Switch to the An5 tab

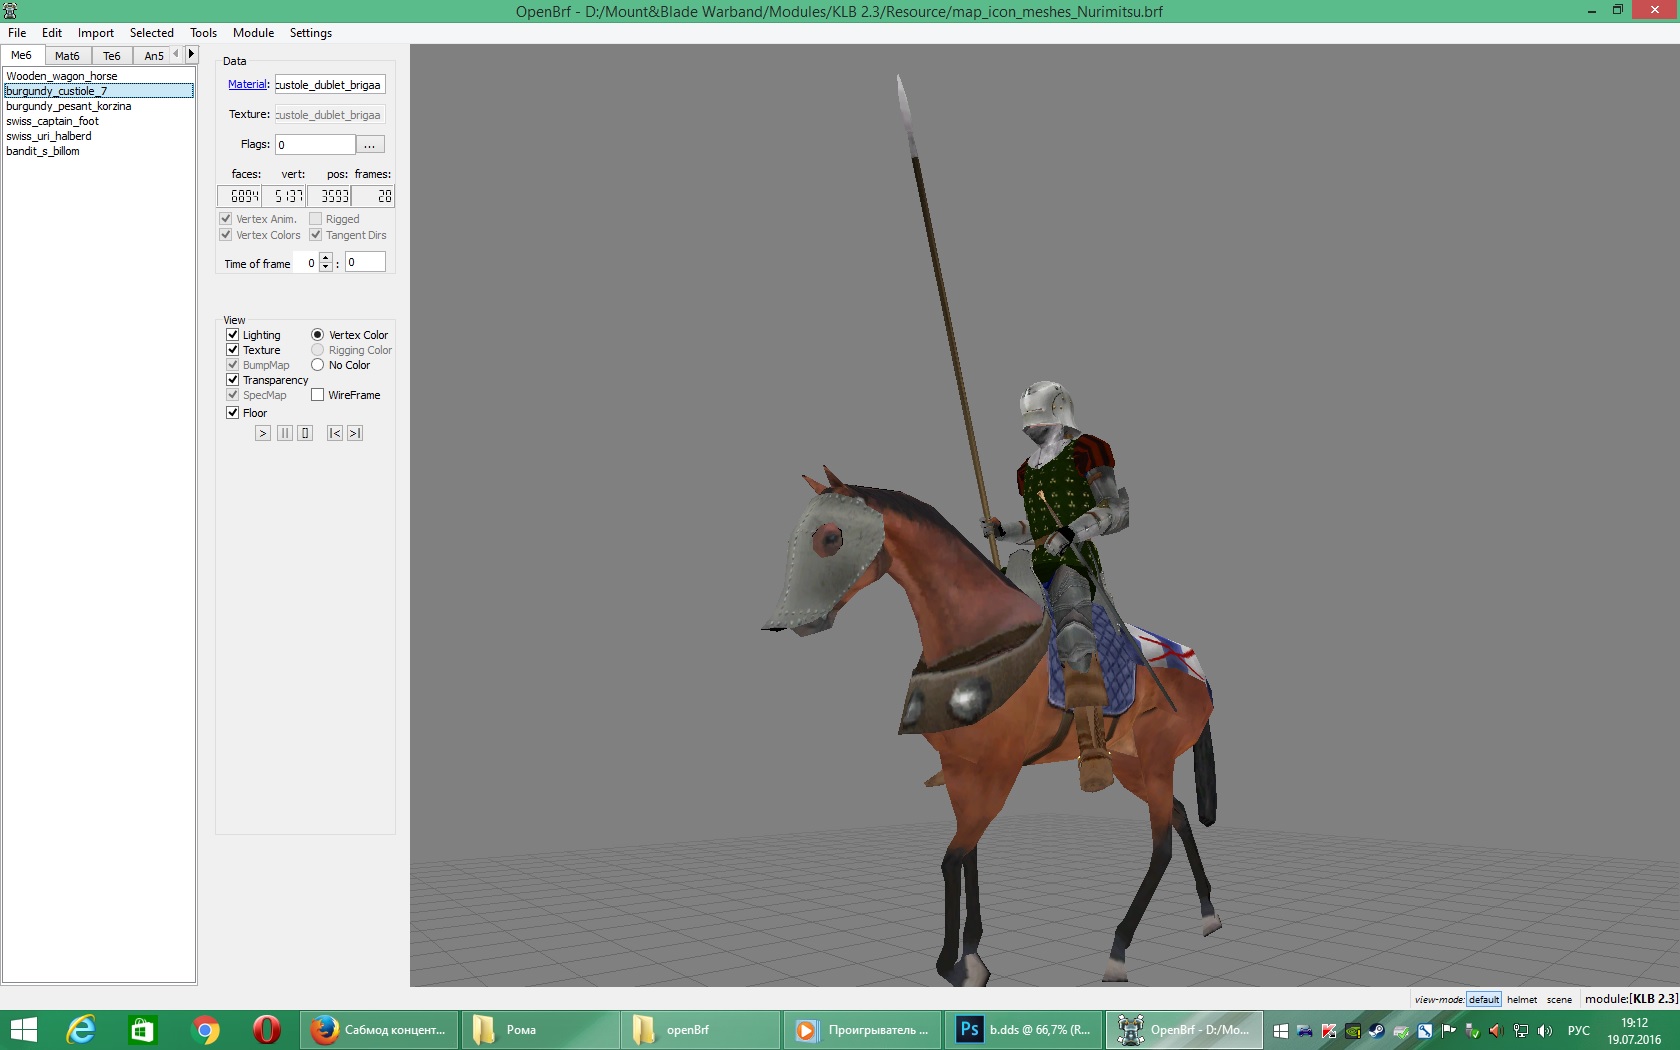[x=152, y=56]
